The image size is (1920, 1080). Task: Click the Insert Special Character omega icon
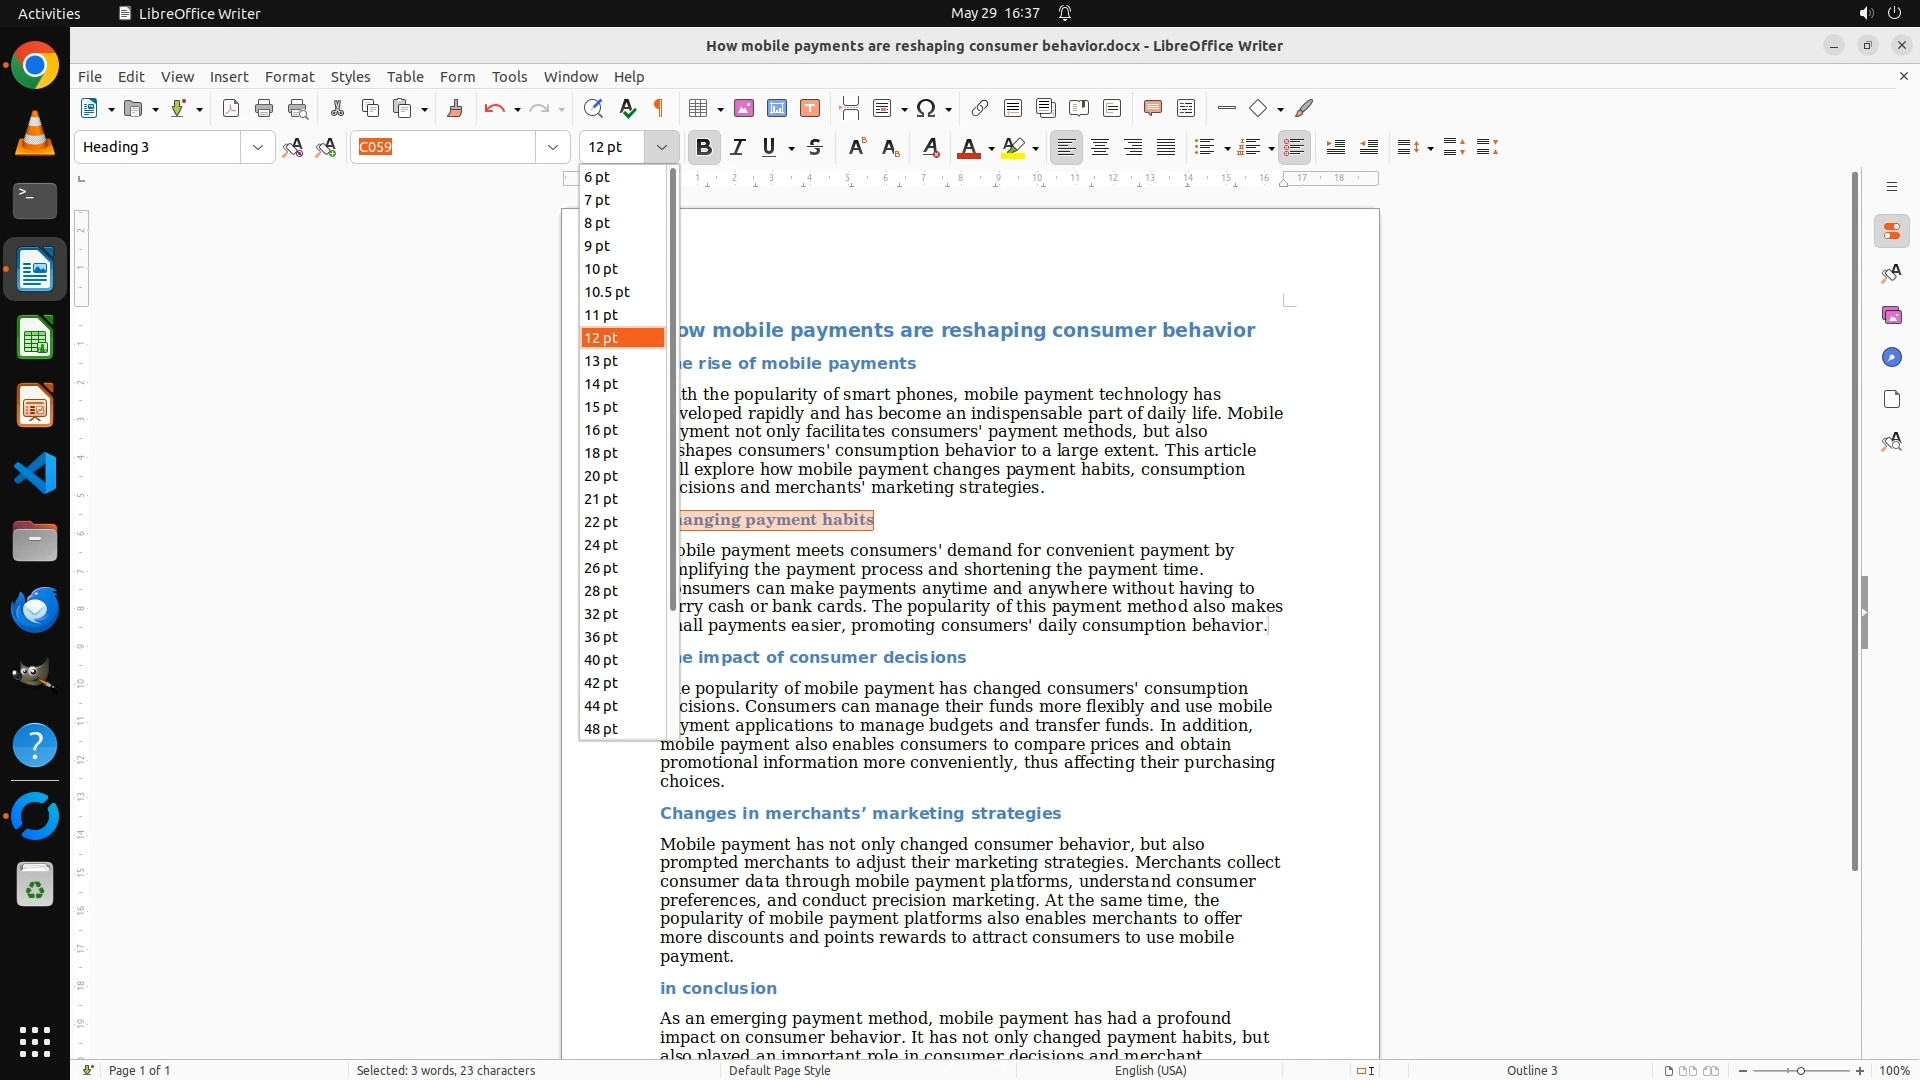pos(926,108)
